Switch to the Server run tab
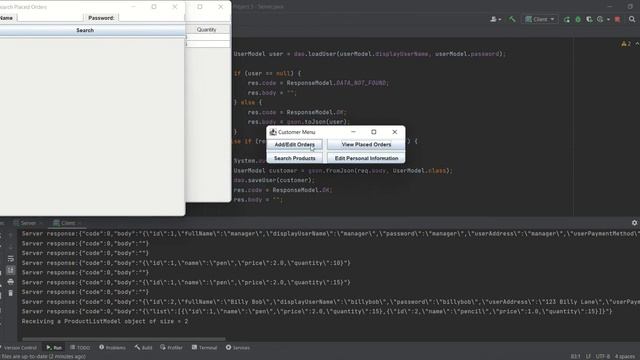This screenshot has height=360, width=640. (x=28, y=223)
